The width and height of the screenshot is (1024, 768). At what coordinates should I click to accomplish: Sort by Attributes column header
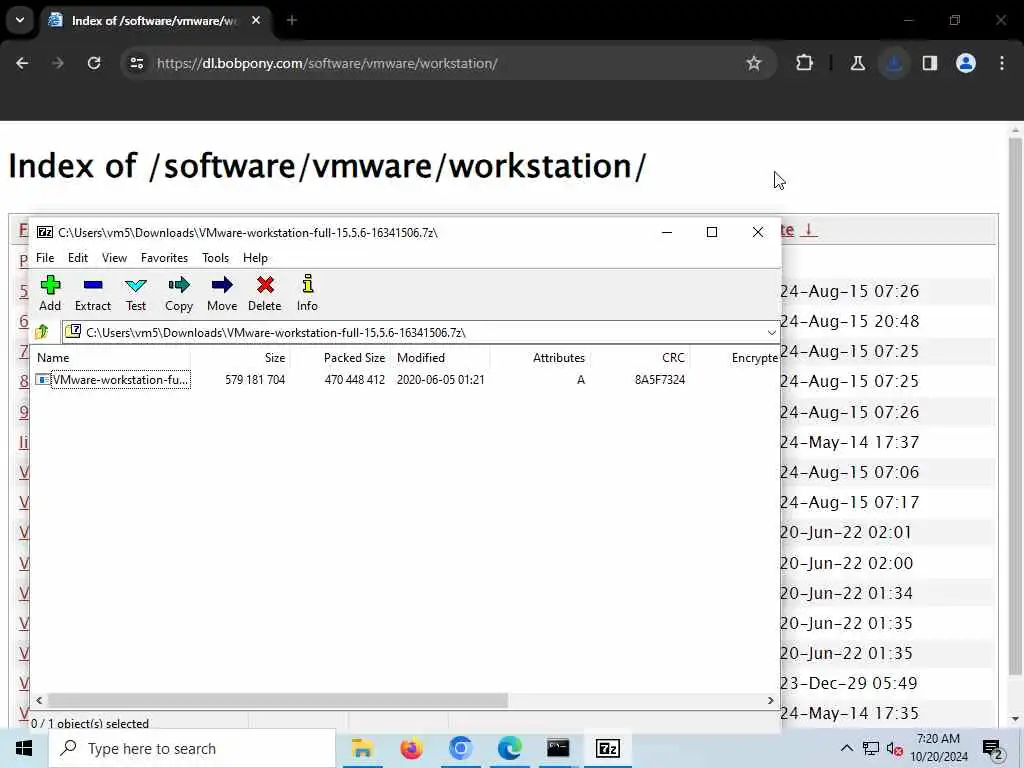540,358
